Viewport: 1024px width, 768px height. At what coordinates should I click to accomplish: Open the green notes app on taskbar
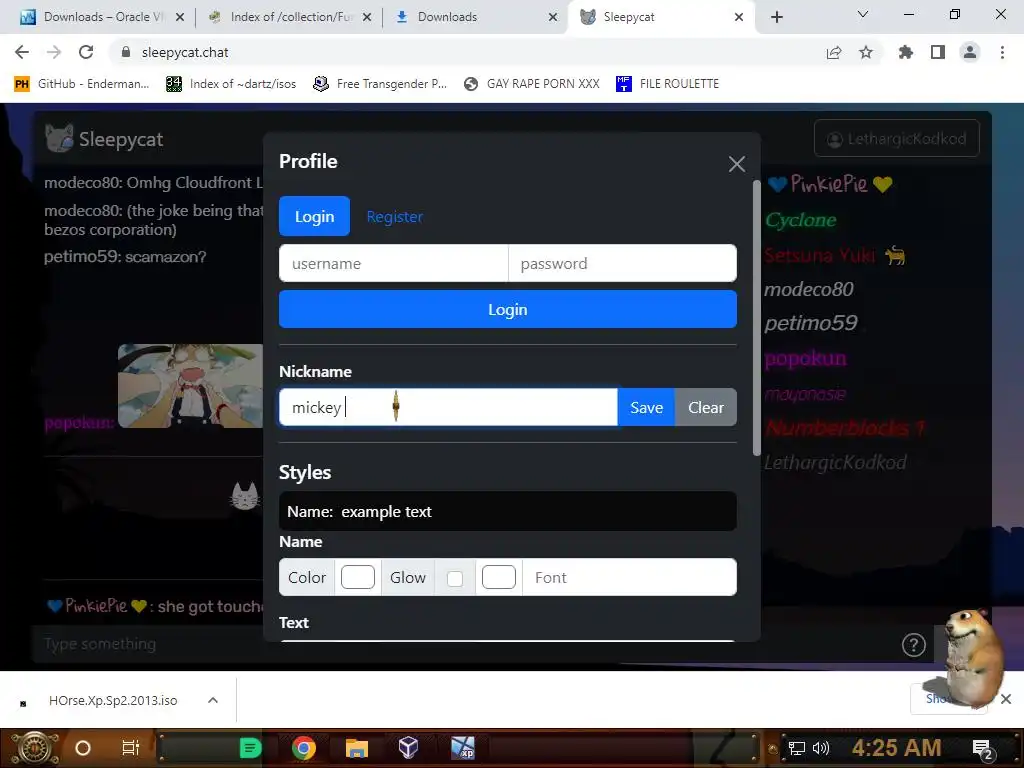tap(250, 748)
